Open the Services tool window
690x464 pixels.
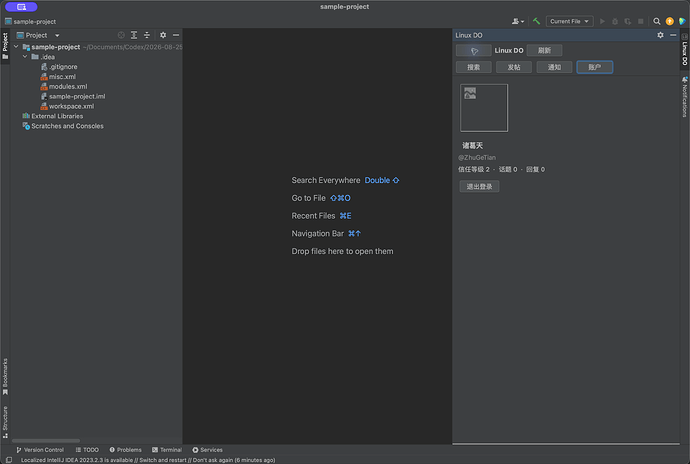[x=207, y=450]
